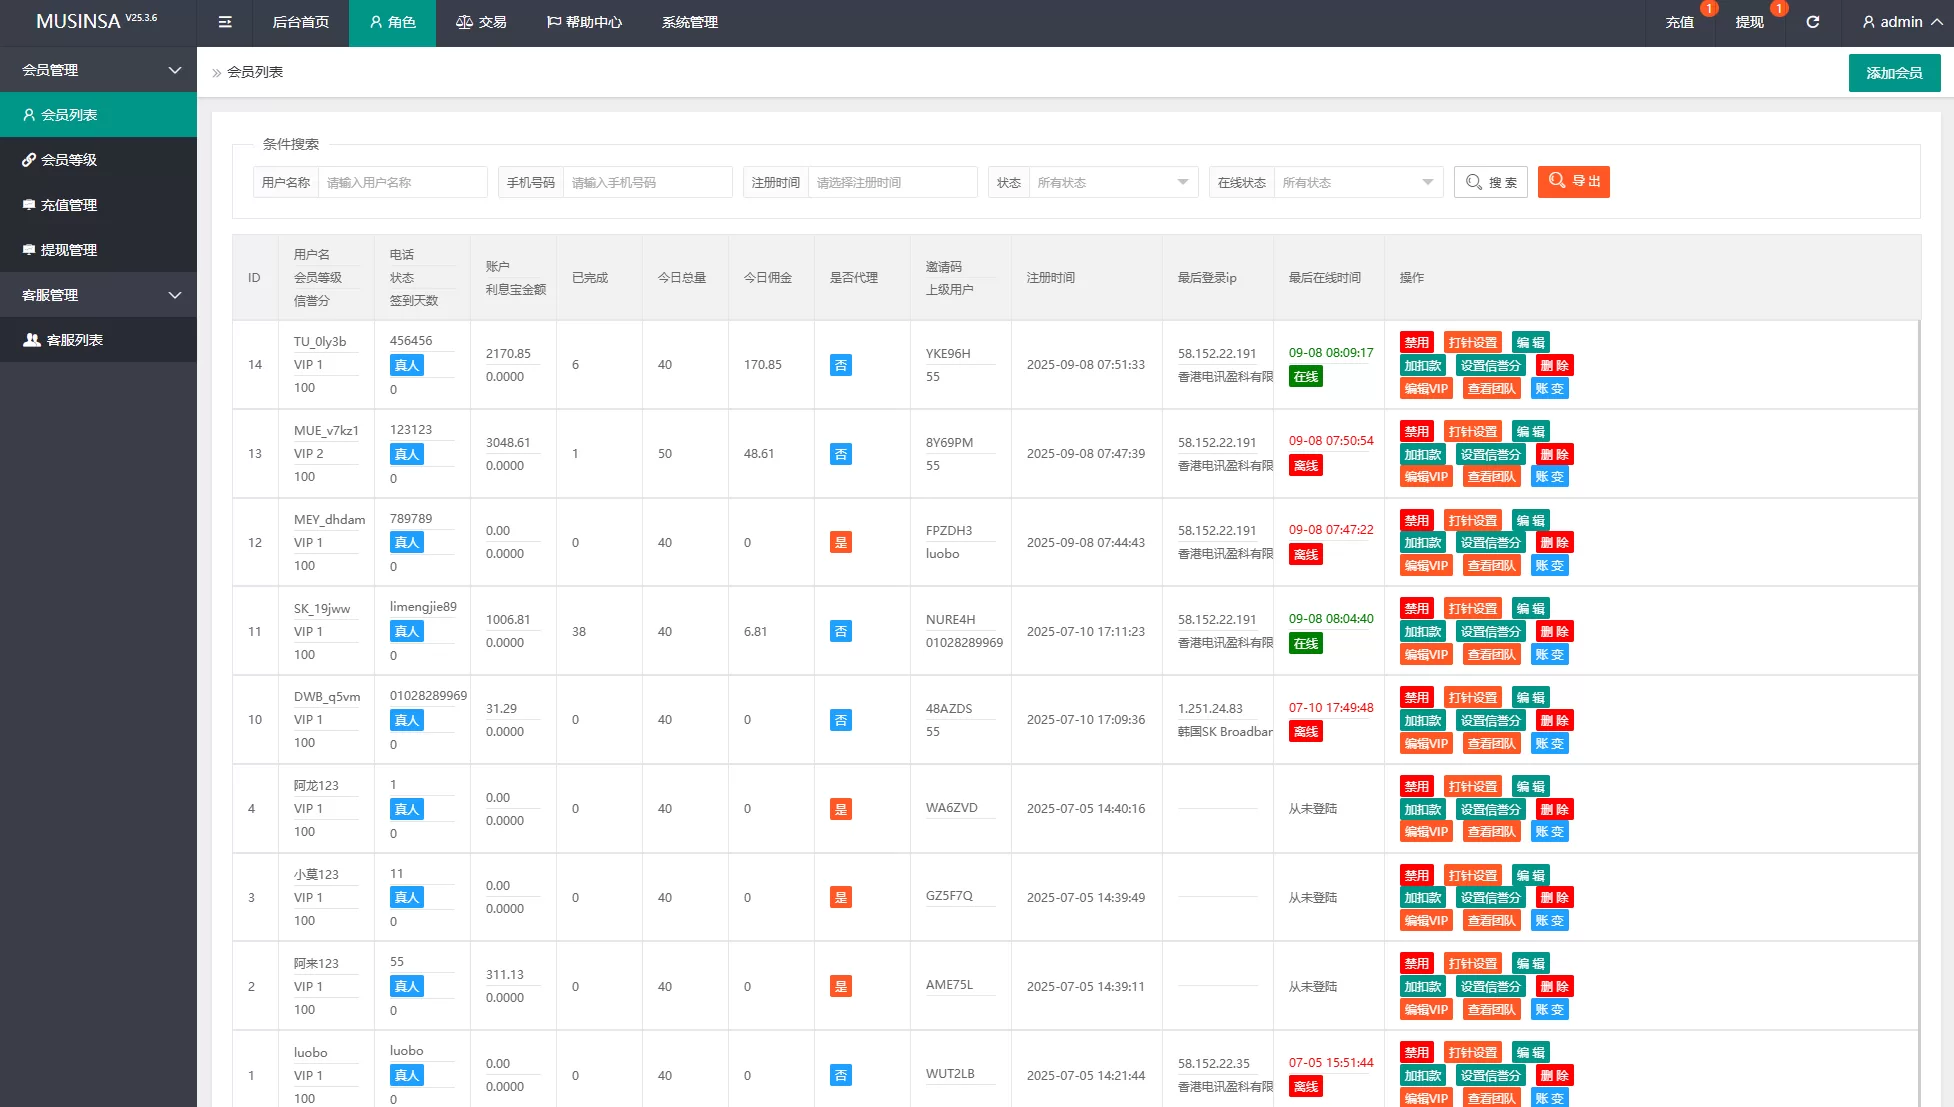Collapse sidebar with the hamburger menu icon
Screen dimensions: 1954x1107
tap(225, 22)
